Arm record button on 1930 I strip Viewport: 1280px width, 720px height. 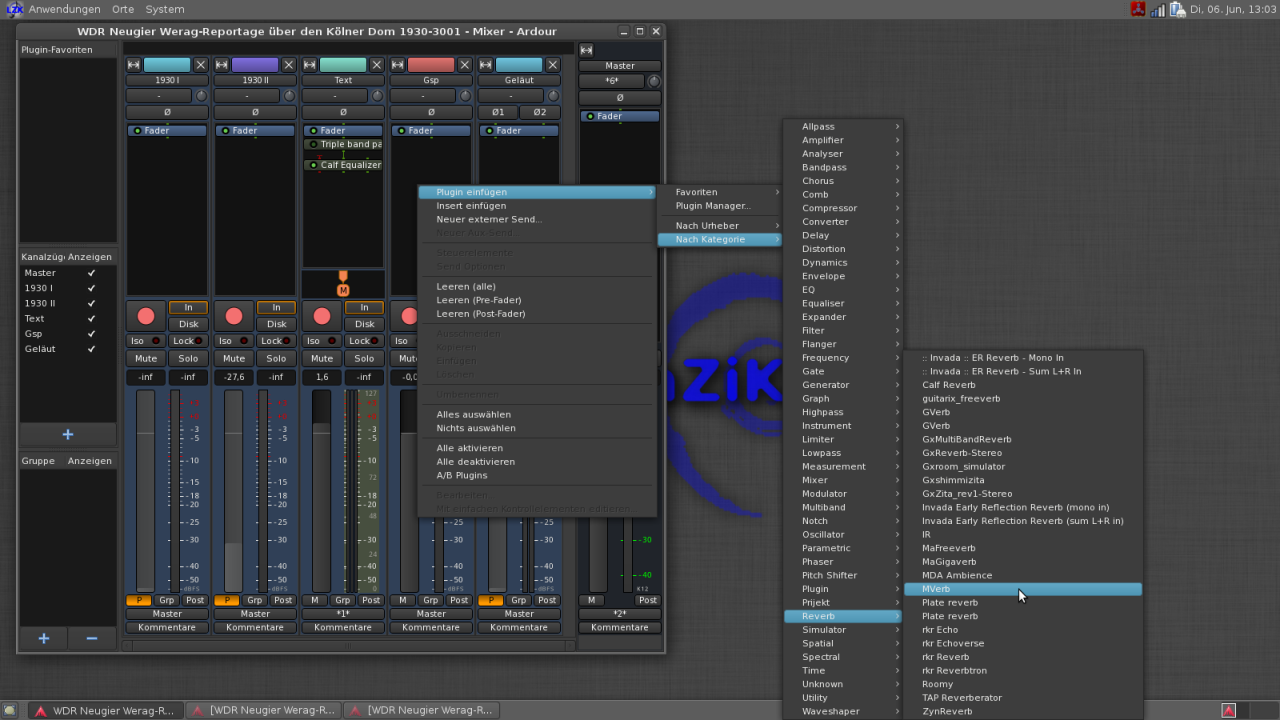click(x=146, y=316)
